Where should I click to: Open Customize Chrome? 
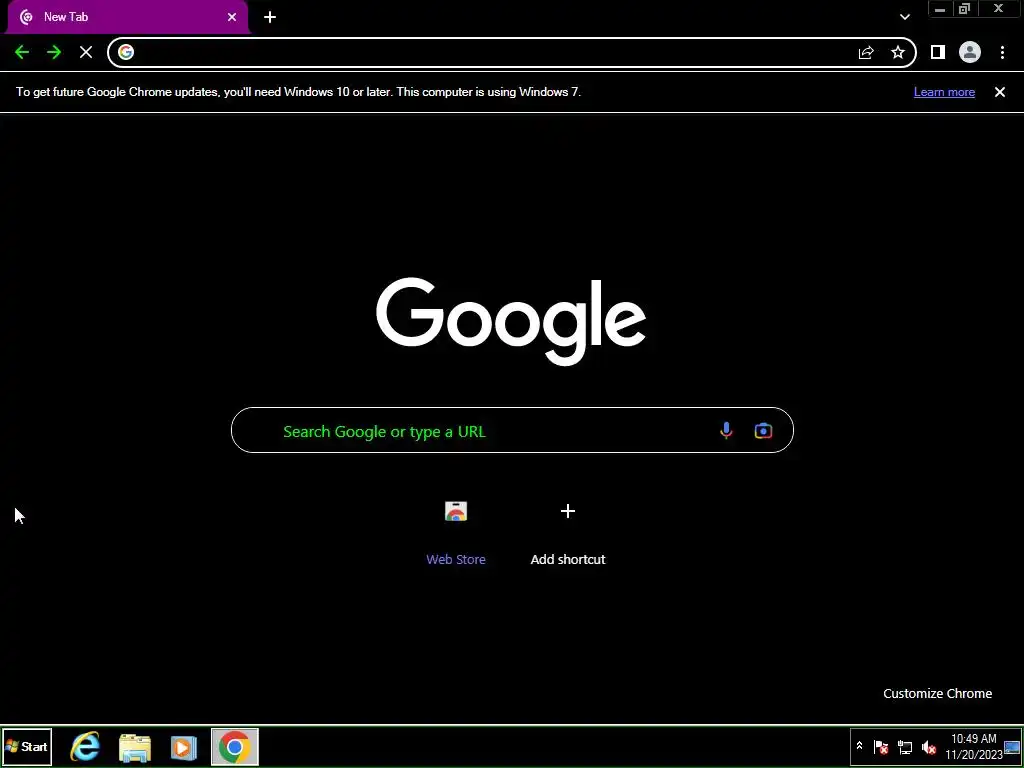(x=938, y=694)
